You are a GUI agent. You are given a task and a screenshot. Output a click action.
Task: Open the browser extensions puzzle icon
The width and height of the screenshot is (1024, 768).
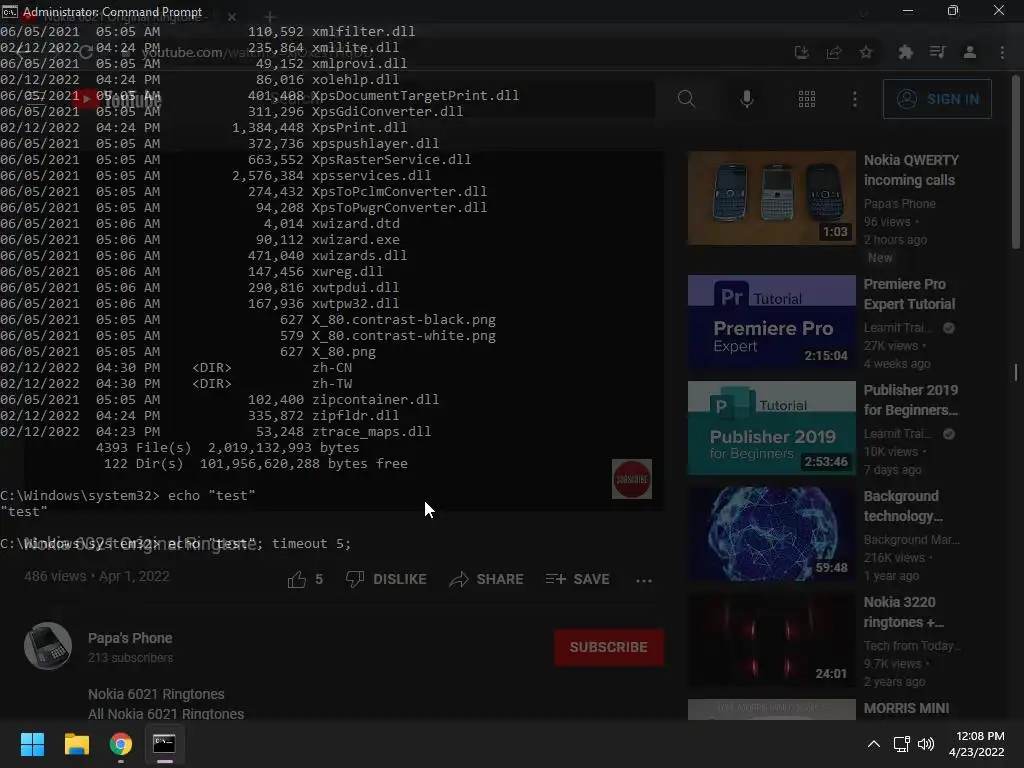click(905, 52)
